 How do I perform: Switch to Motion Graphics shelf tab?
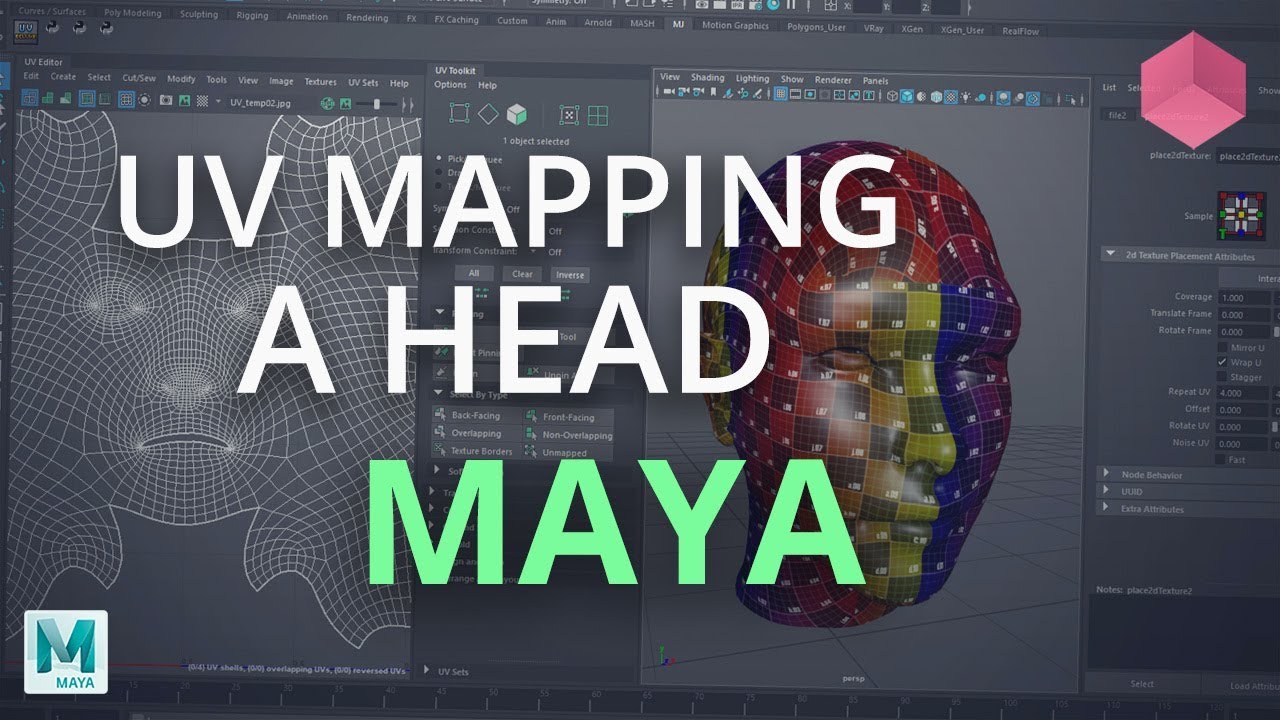click(x=735, y=25)
